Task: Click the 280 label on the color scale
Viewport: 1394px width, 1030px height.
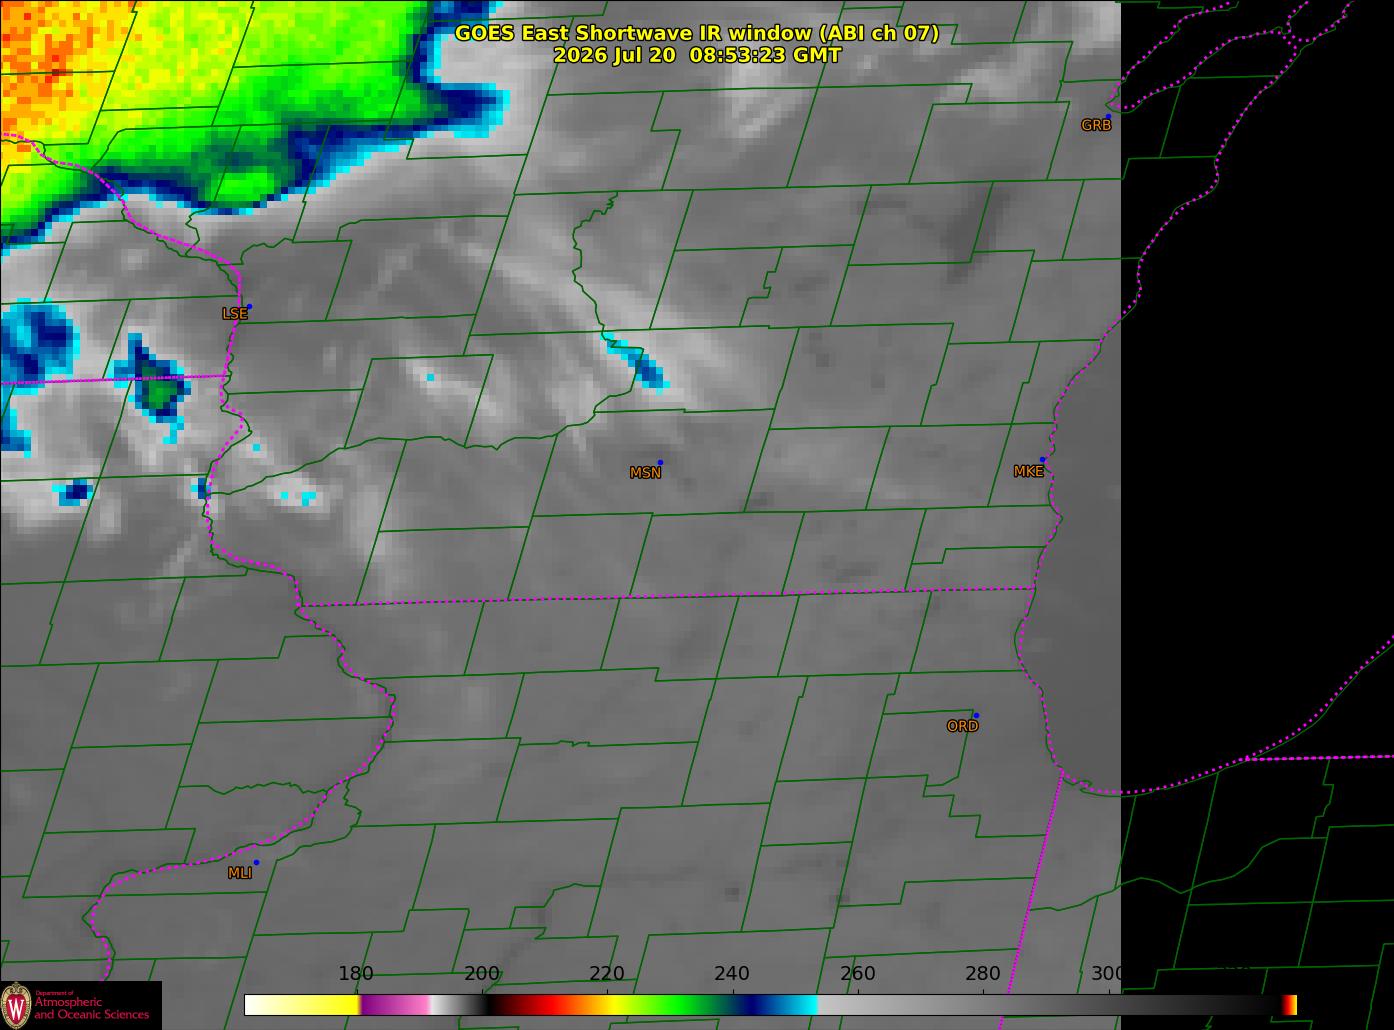Action: 982,974
